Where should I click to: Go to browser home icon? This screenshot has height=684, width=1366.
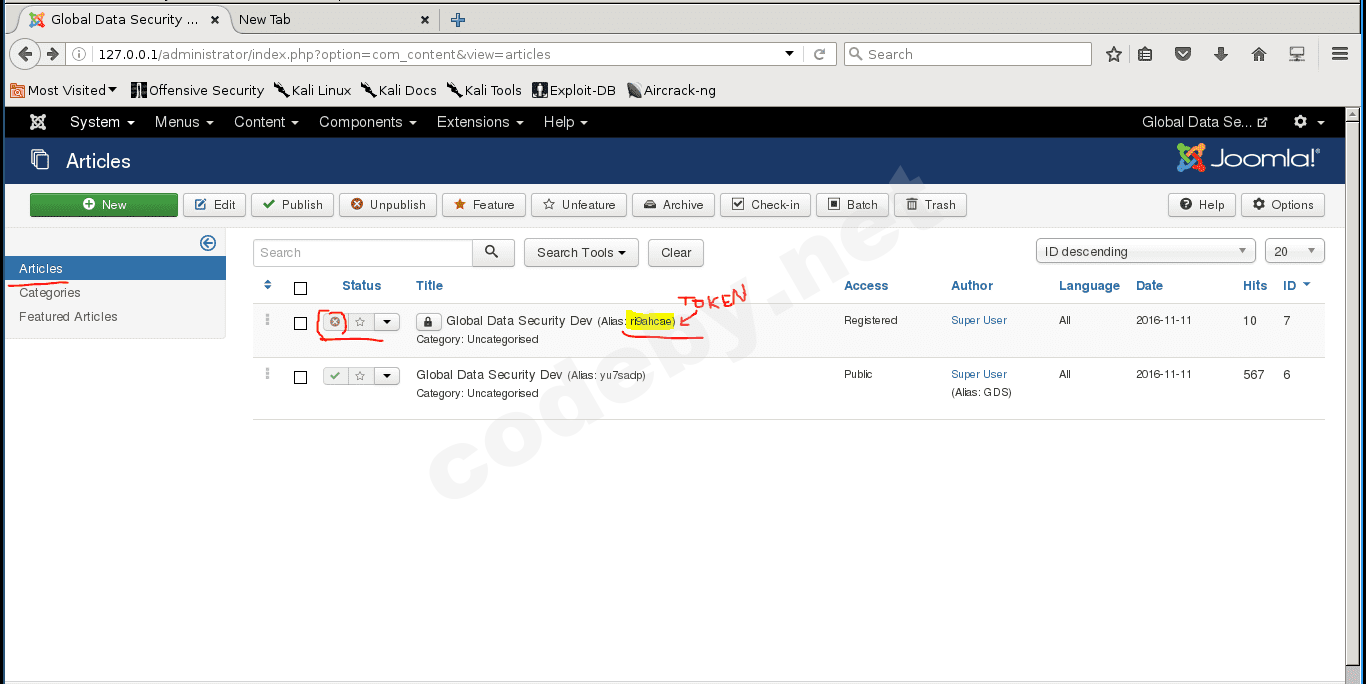pyautogui.click(x=1259, y=54)
